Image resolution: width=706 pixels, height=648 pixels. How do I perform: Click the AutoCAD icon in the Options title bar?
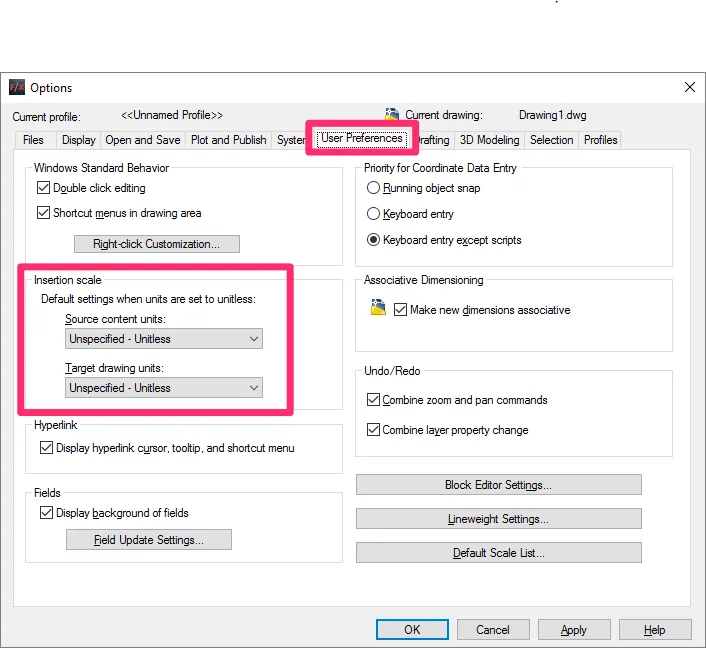(x=17, y=88)
